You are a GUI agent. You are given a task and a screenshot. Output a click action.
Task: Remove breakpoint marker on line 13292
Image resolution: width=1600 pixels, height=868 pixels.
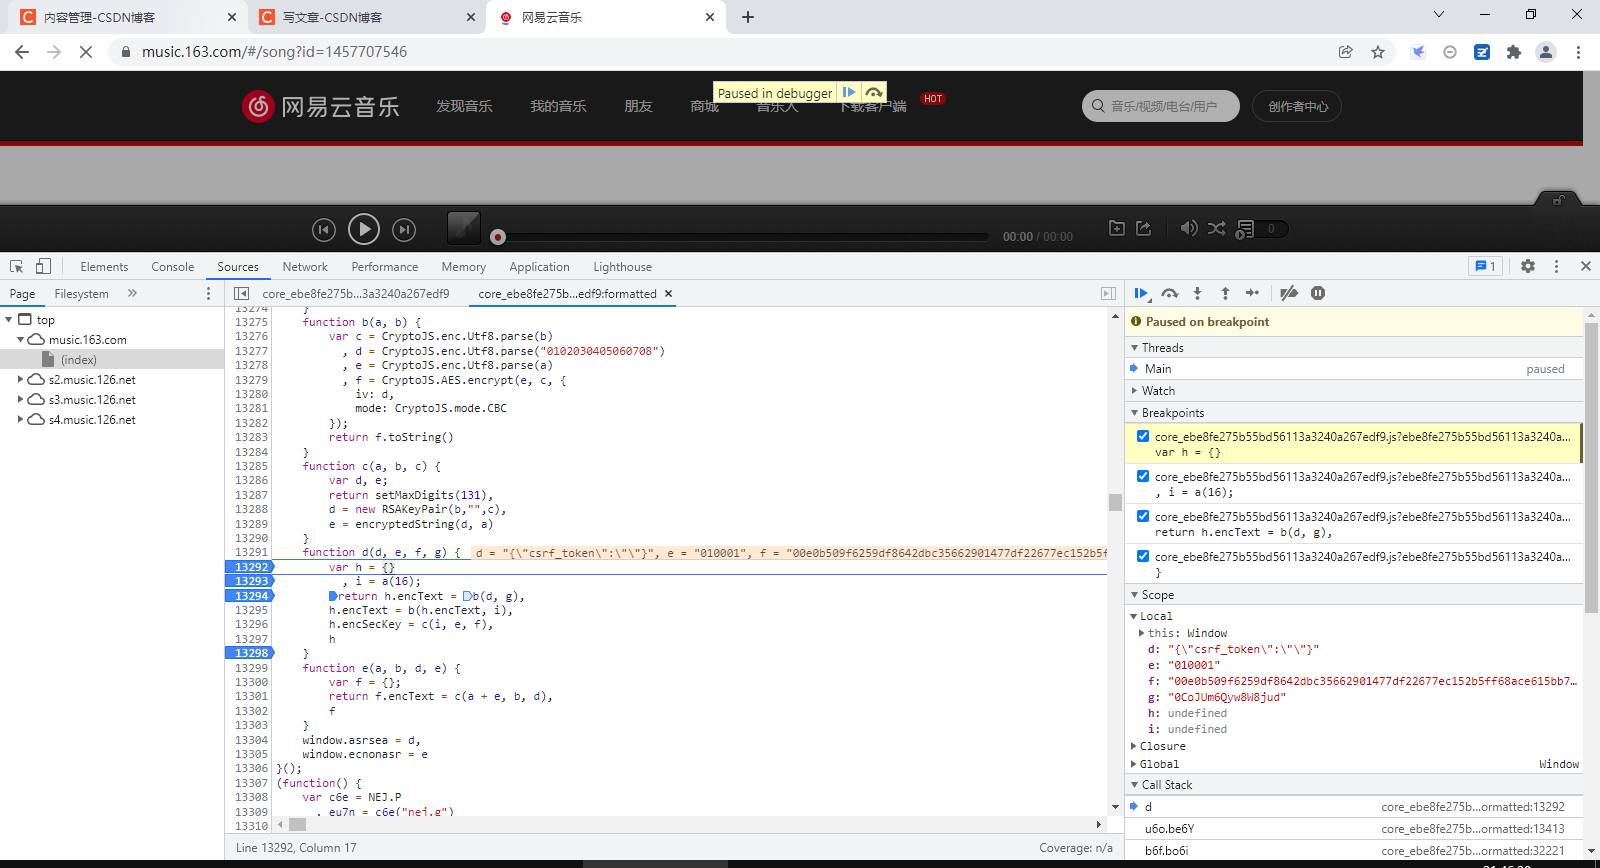pos(250,567)
